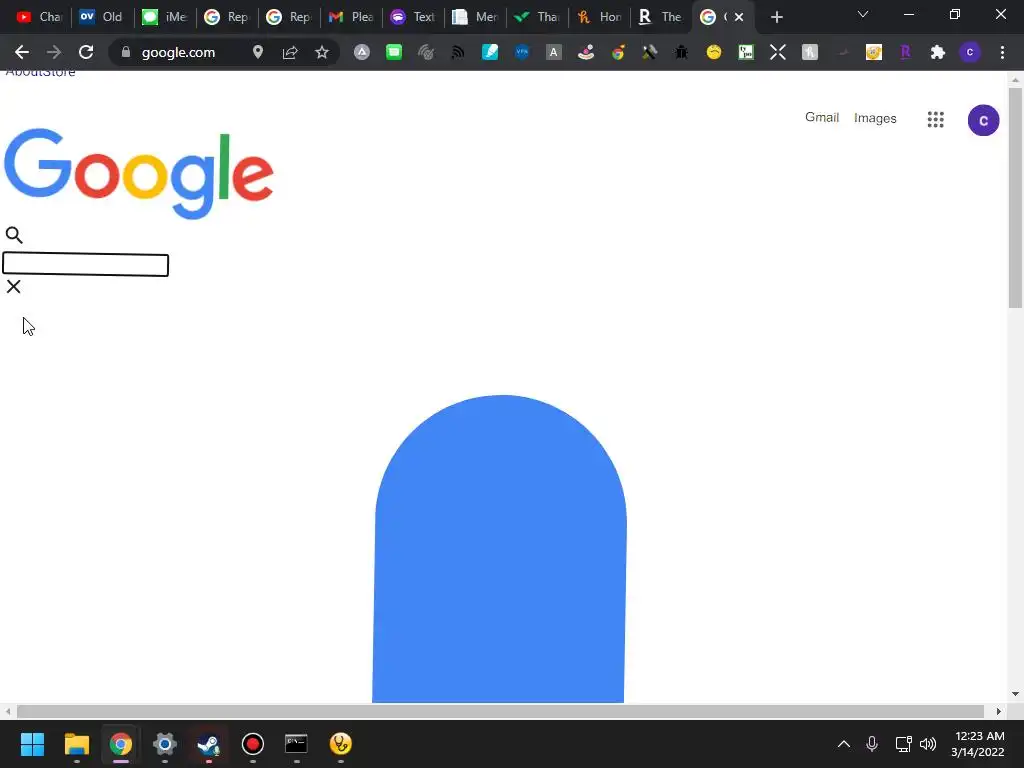
Task: Open File Explorer from the taskbar
Action: tap(76, 744)
